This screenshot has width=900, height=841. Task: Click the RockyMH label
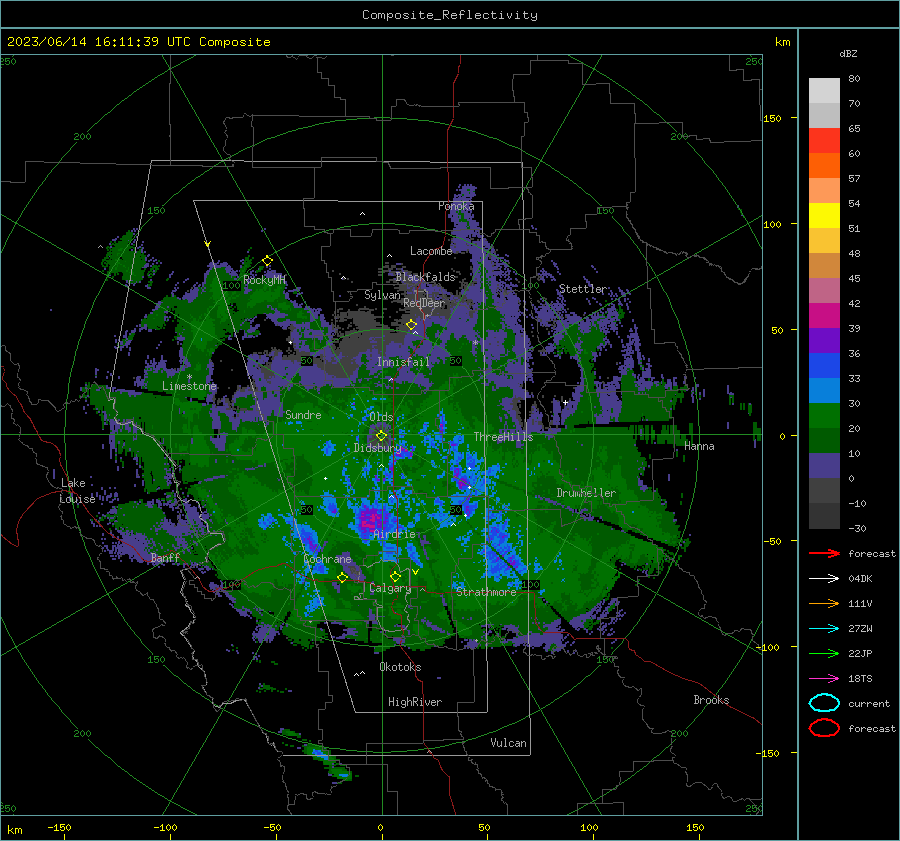pyautogui.click(x=264, y=280)
